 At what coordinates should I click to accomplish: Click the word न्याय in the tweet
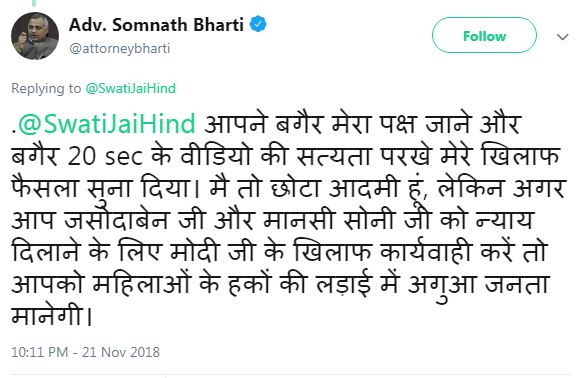point(505,220)
